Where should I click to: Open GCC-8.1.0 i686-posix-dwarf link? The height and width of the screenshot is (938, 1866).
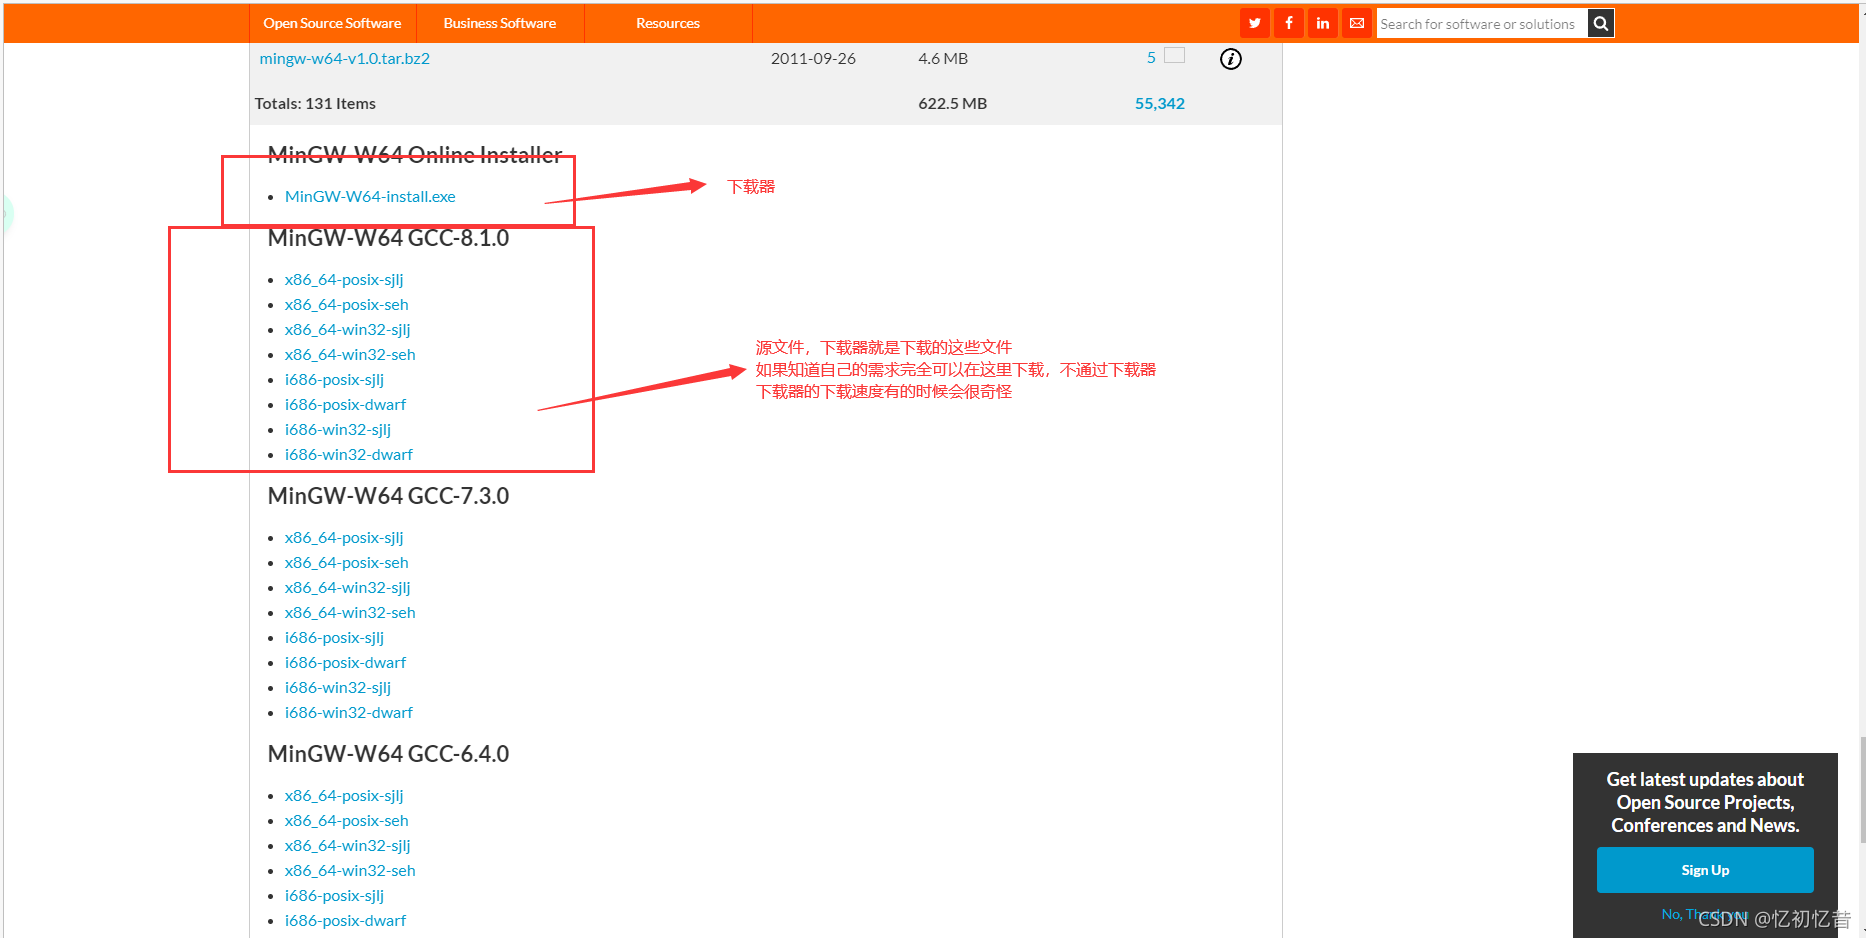click(345, 404)
